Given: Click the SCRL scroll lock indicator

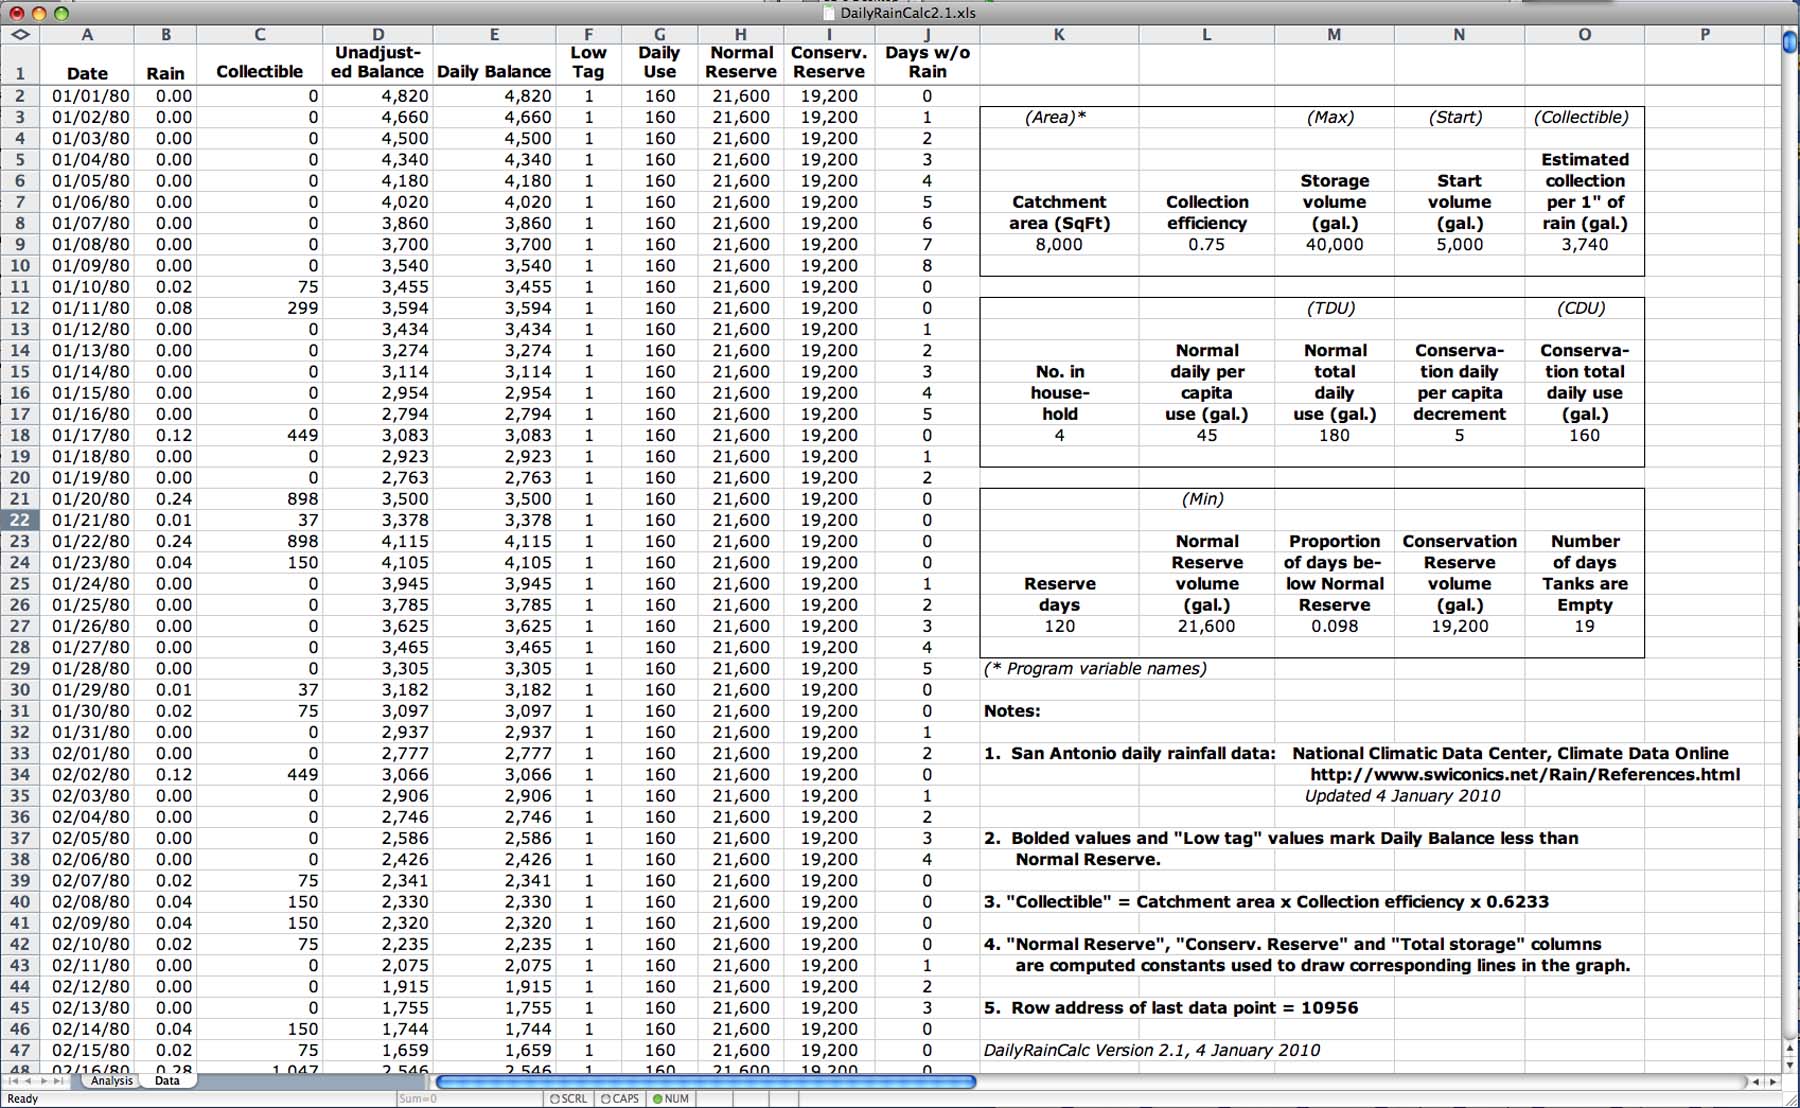Looking at the screenshot, I should click(568, 1098).
